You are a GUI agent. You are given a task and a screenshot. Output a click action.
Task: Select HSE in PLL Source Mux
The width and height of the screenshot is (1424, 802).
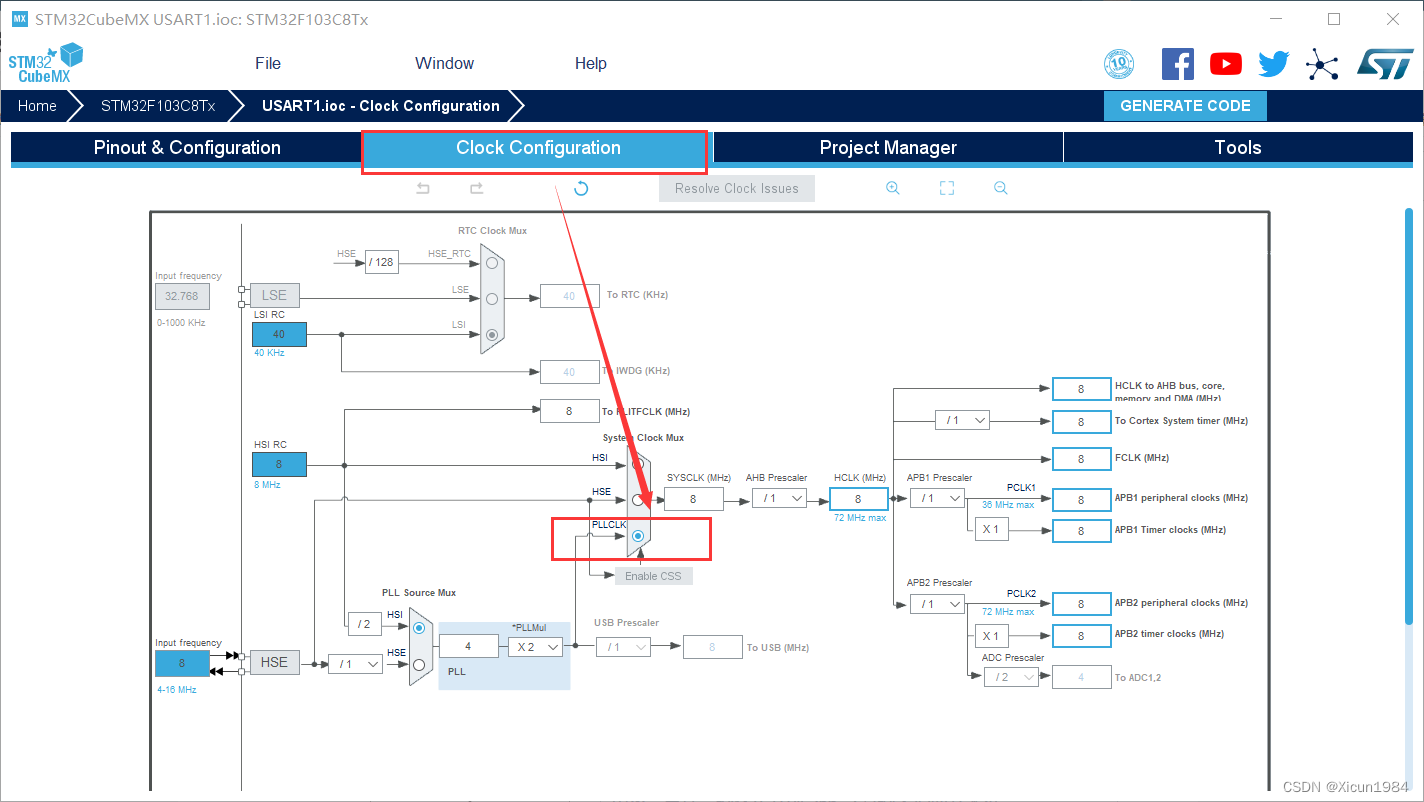(419, 664)
